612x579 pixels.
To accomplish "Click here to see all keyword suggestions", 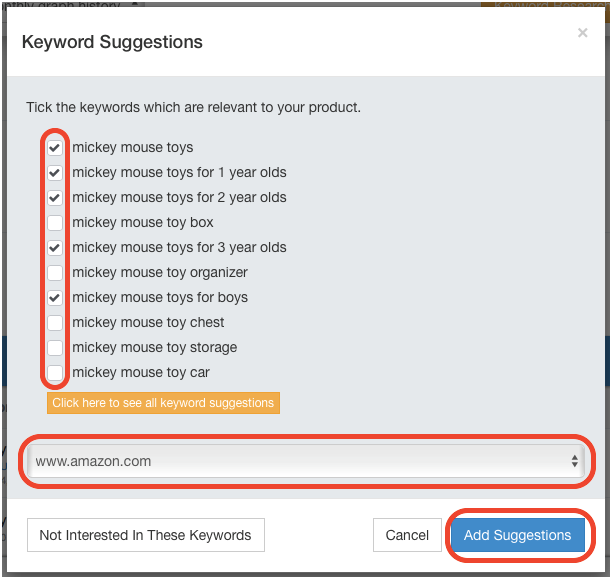I will (163, 403).
